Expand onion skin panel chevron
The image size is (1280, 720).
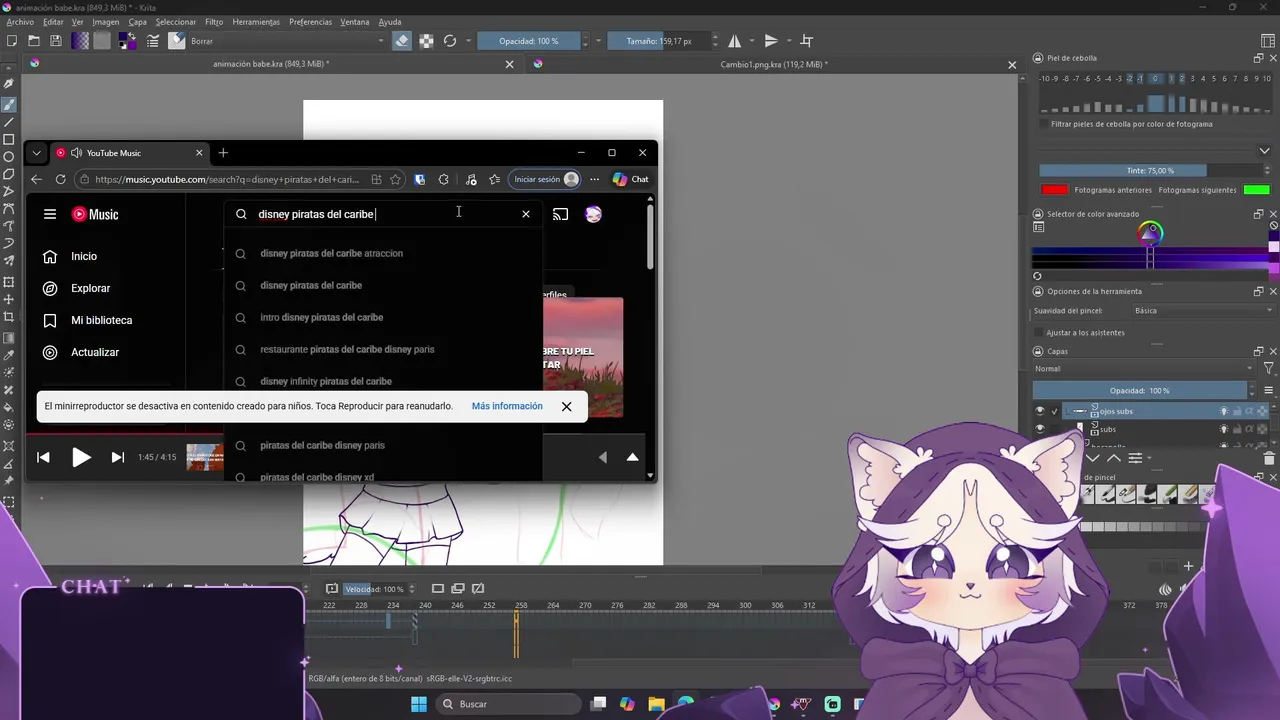1264,151
